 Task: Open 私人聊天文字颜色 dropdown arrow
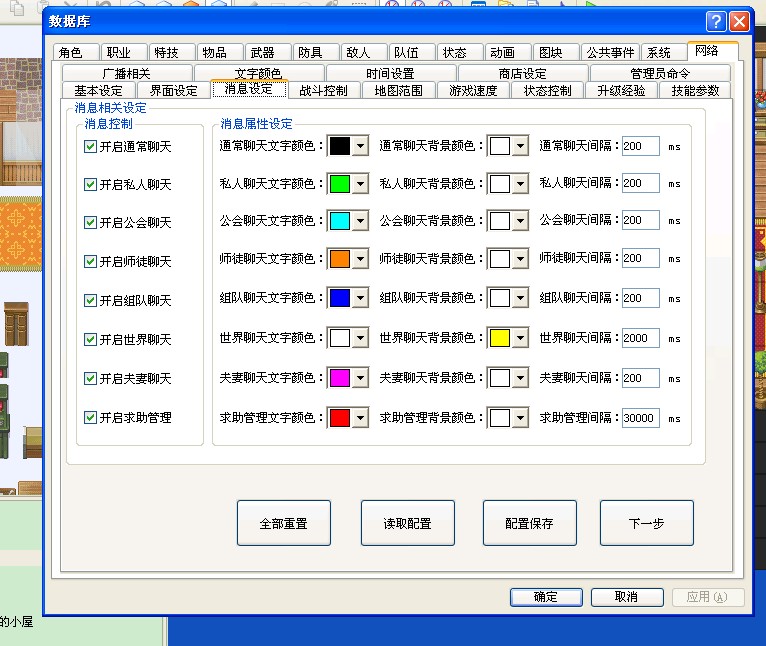click(x=361, y=184)
